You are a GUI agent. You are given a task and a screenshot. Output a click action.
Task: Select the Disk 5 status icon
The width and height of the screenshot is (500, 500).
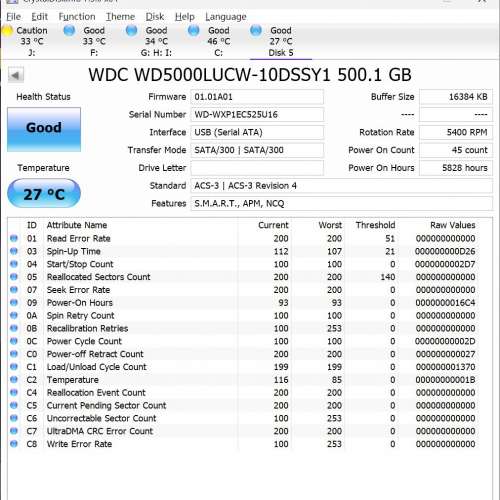point(256,31)
